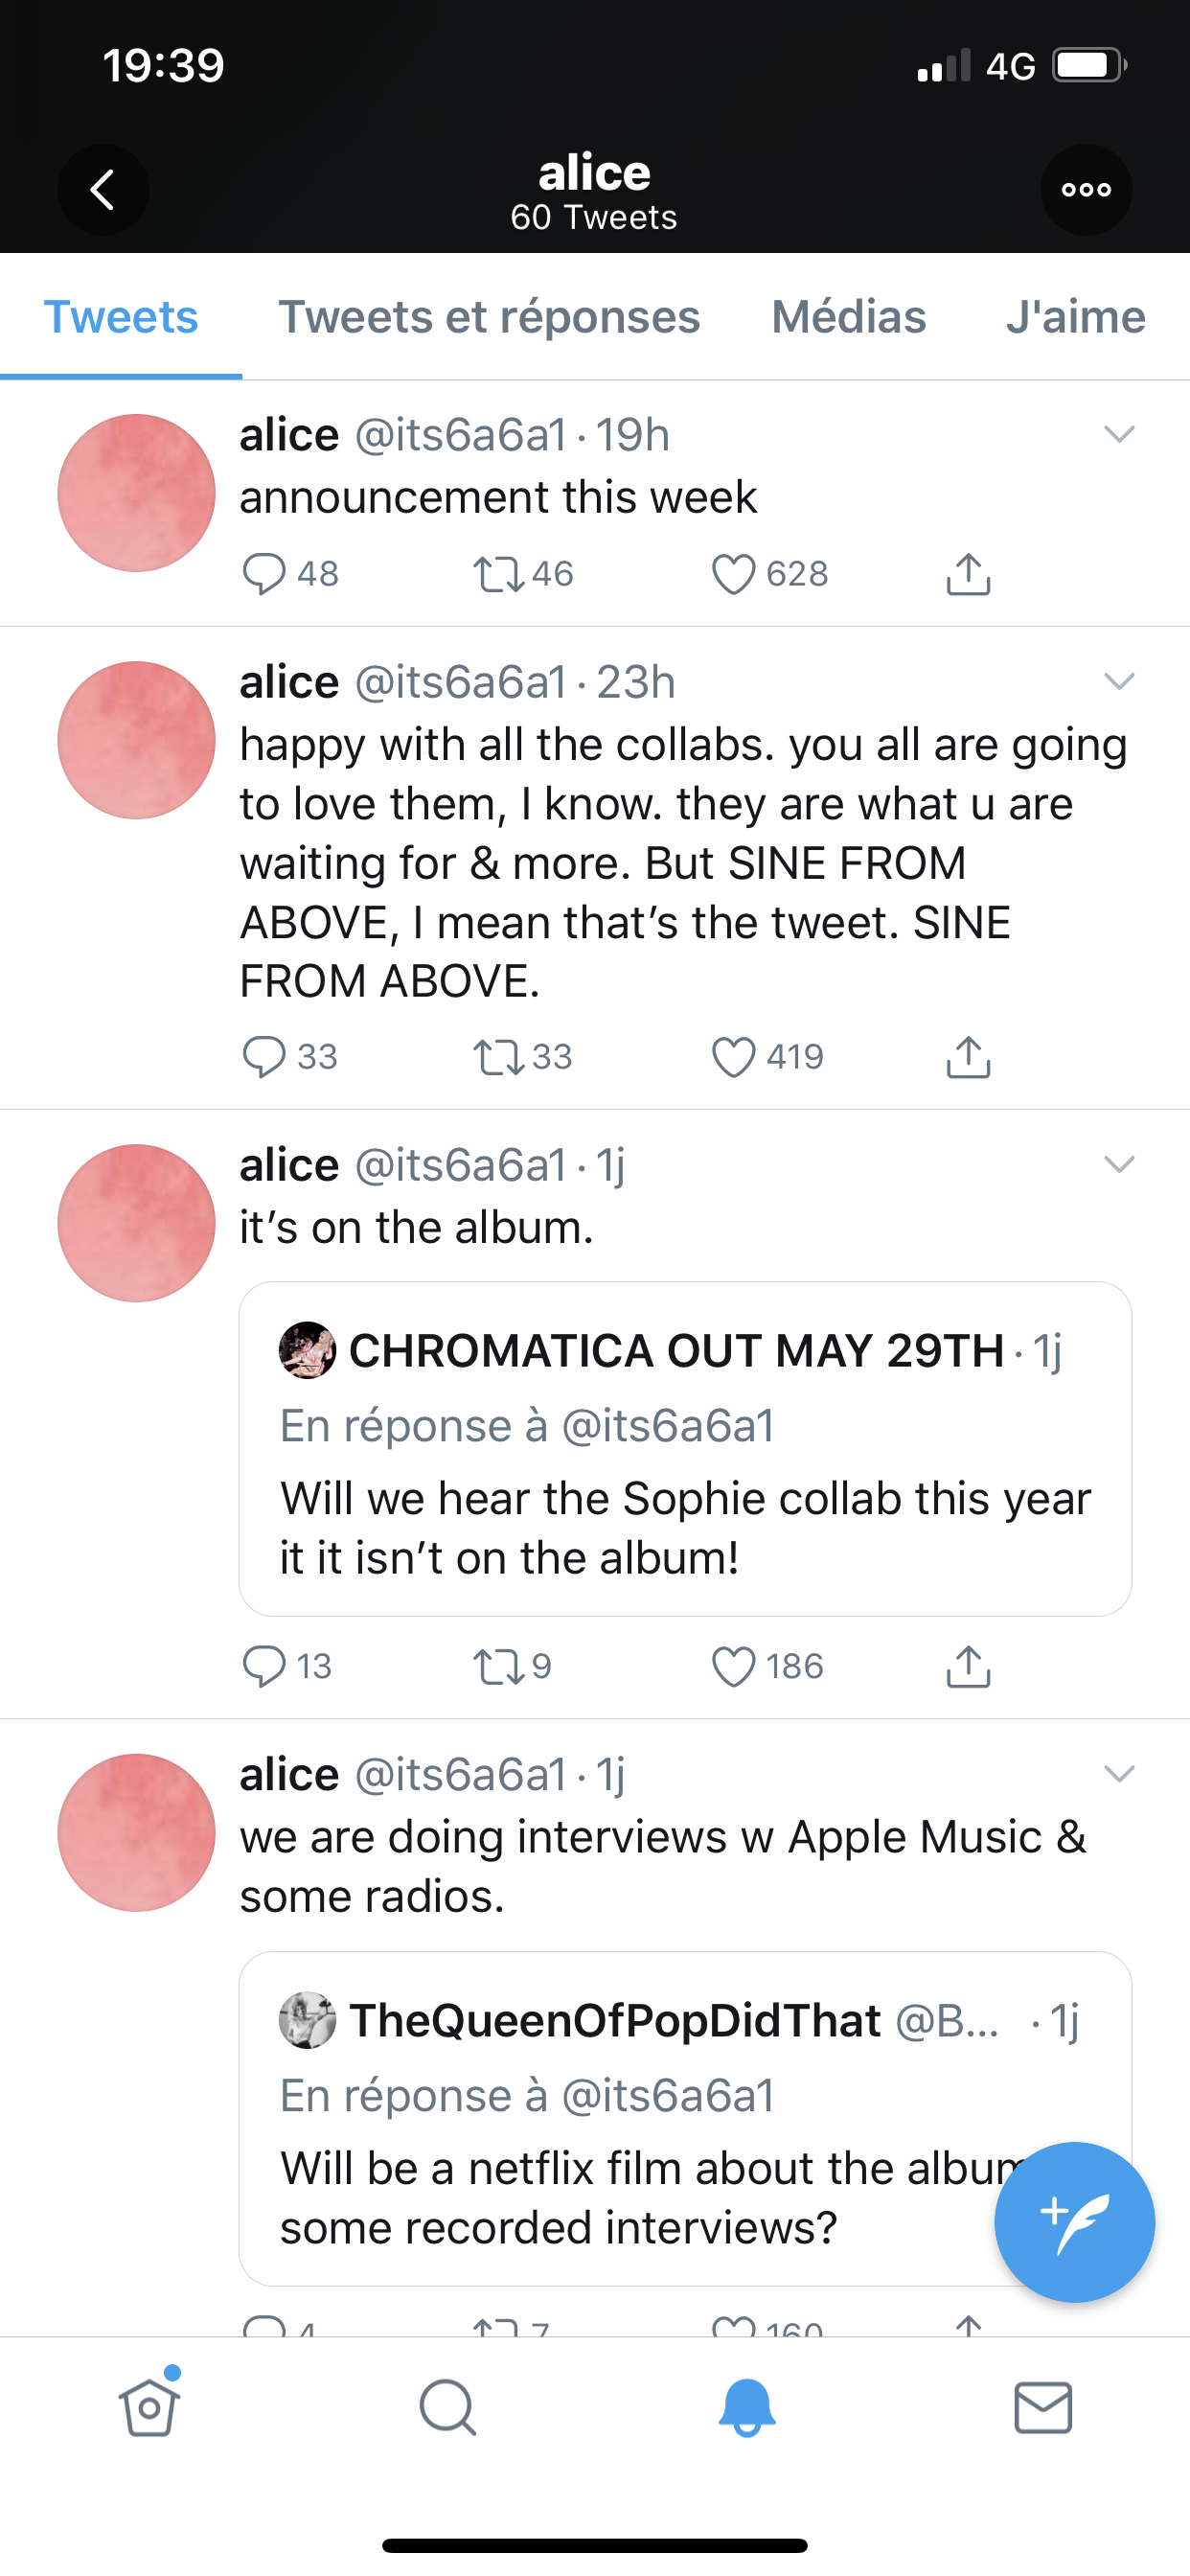1190x2576 pixels.
Task: Tap the back arrow button
Action: click(103, 190)
